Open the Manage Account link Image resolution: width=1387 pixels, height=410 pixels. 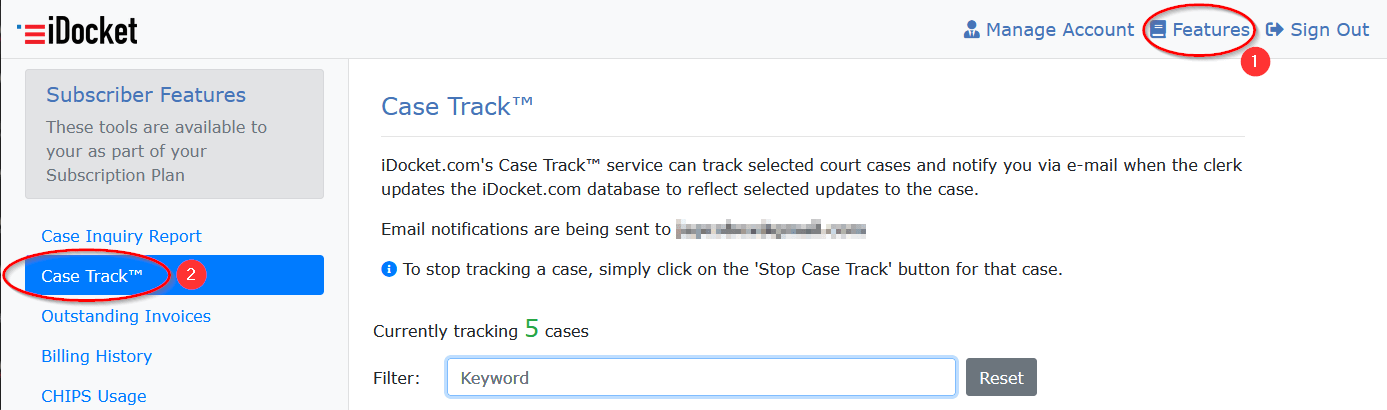[1059, 30]
